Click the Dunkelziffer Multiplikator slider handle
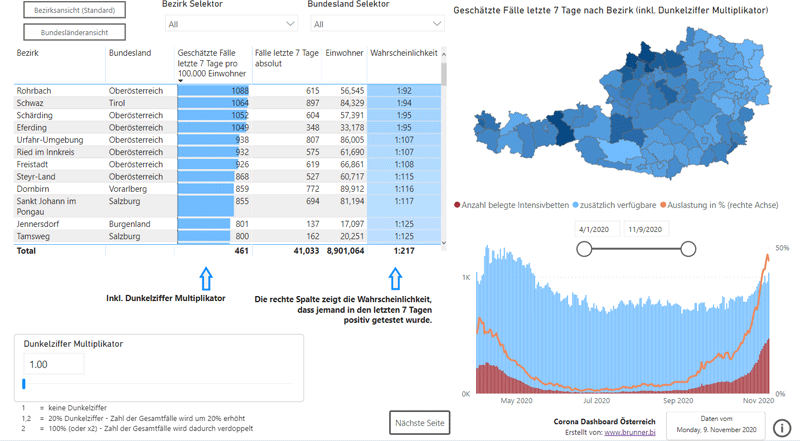This screenshot has height=441, width=800. [23, 384]
